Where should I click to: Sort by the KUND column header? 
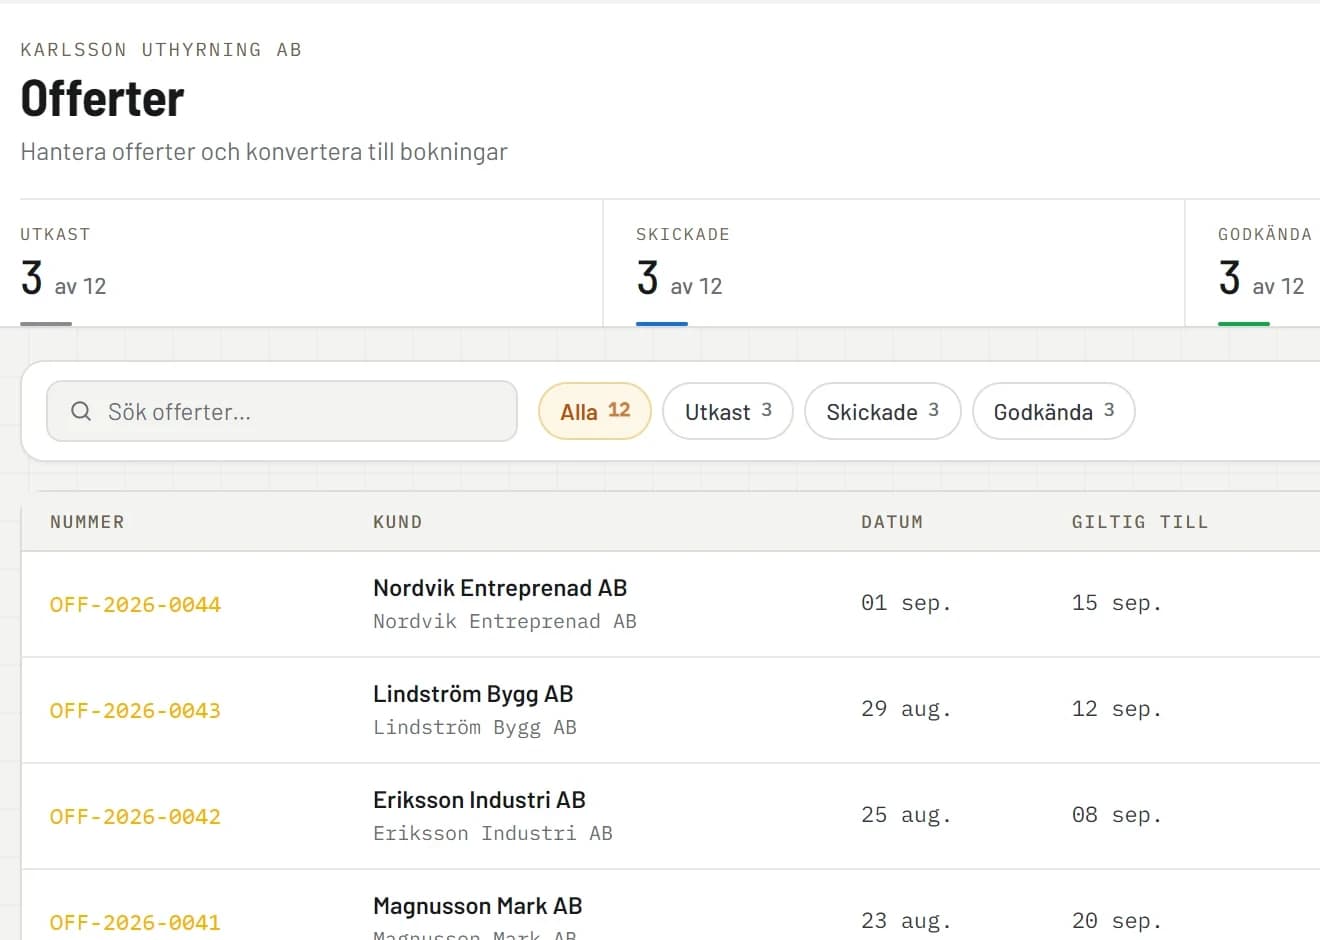[398, 522]
